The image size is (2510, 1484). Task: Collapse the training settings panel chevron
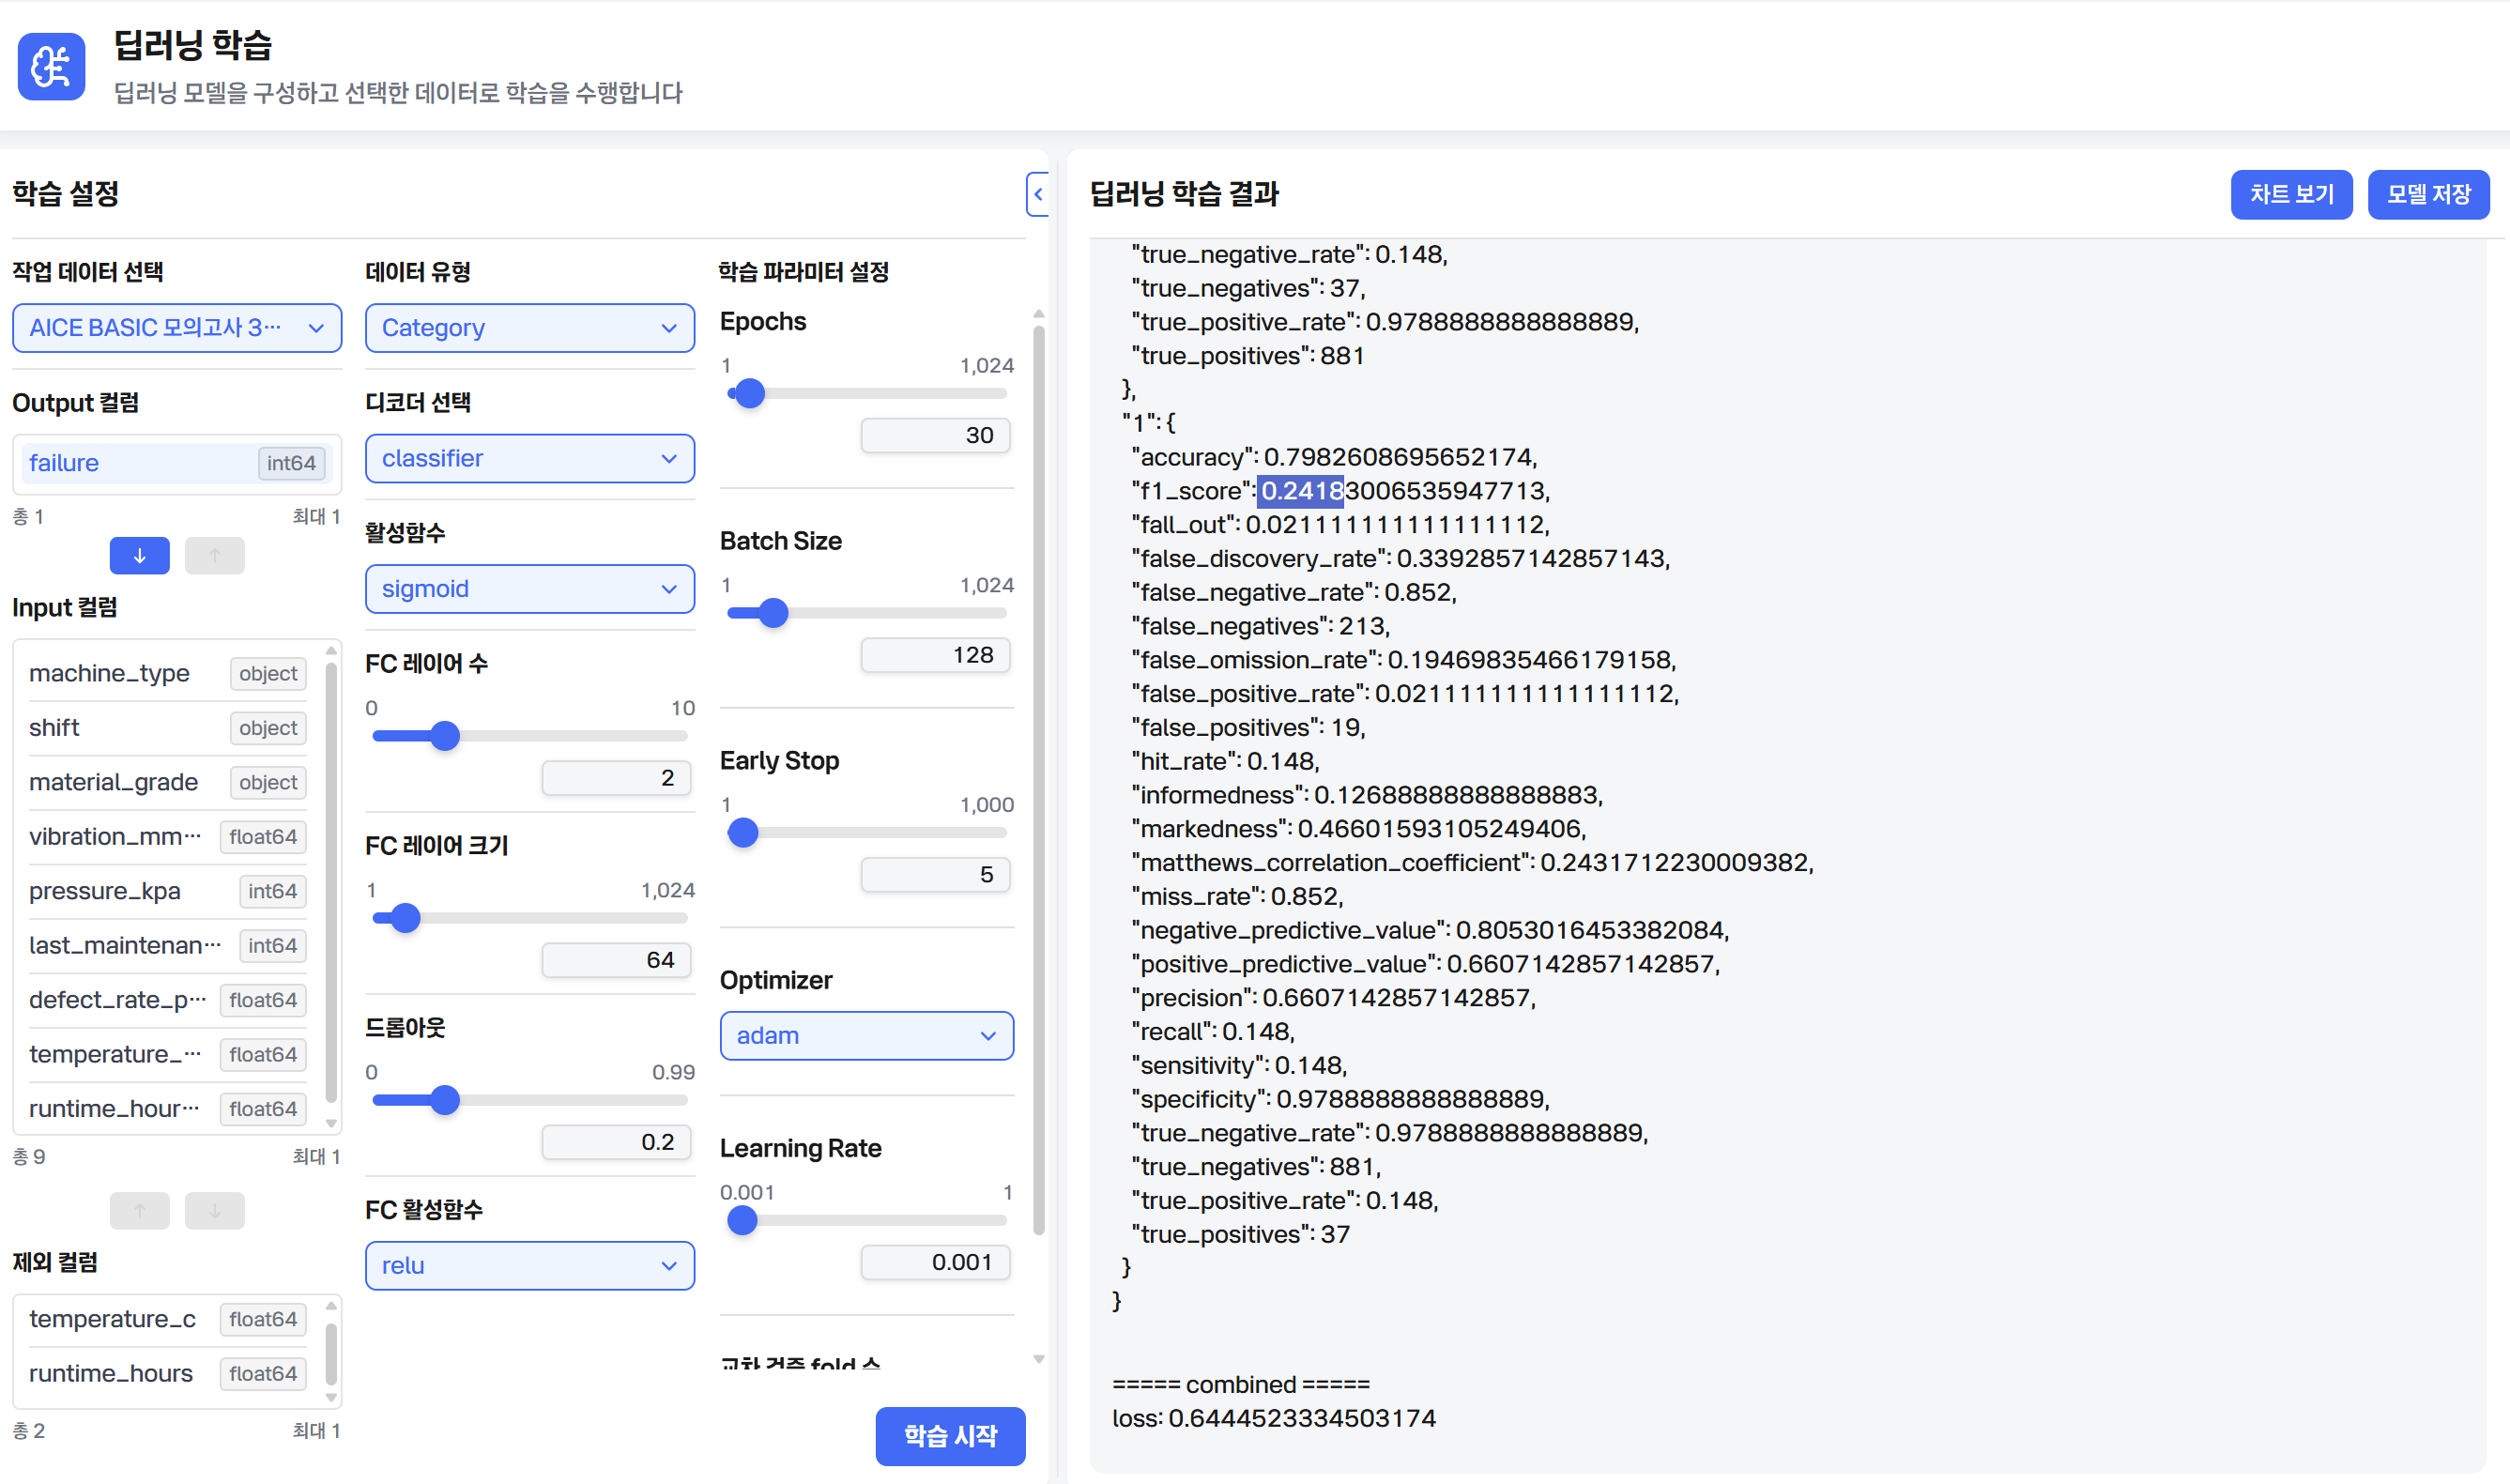(1038, 194)
